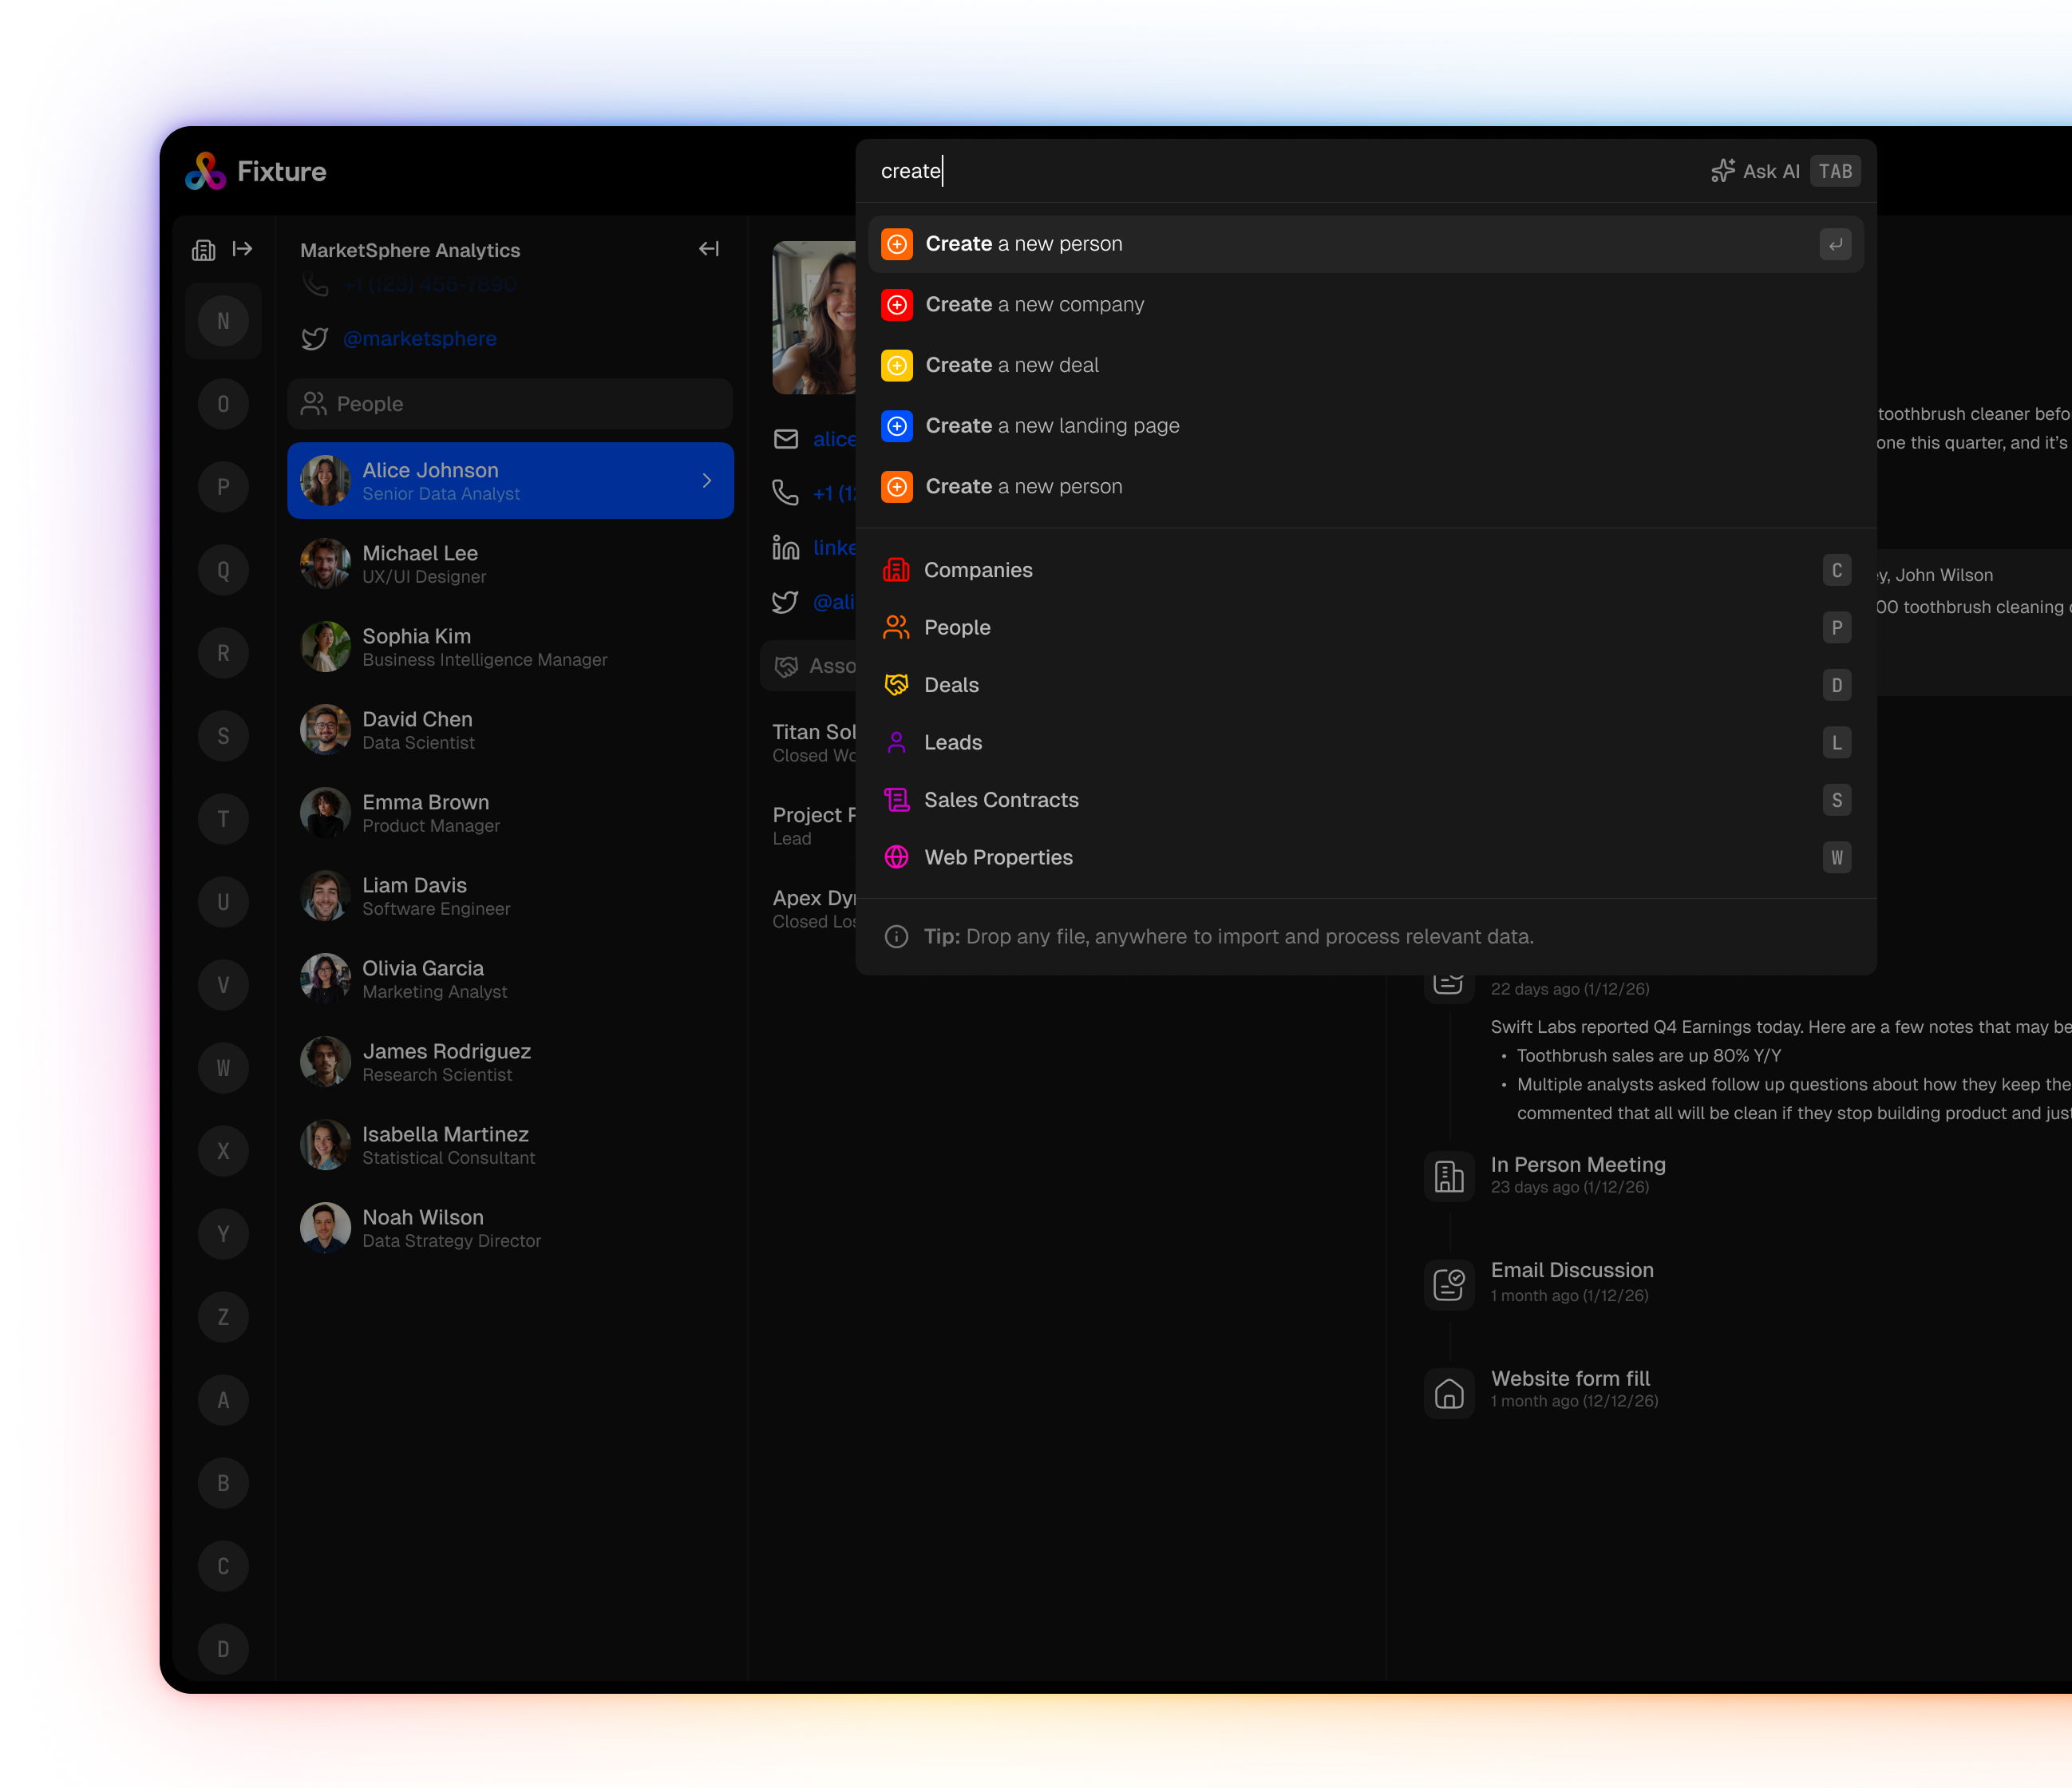
Task: Select the LinkedIn icon in the contact panel
Action: point(785,547)
